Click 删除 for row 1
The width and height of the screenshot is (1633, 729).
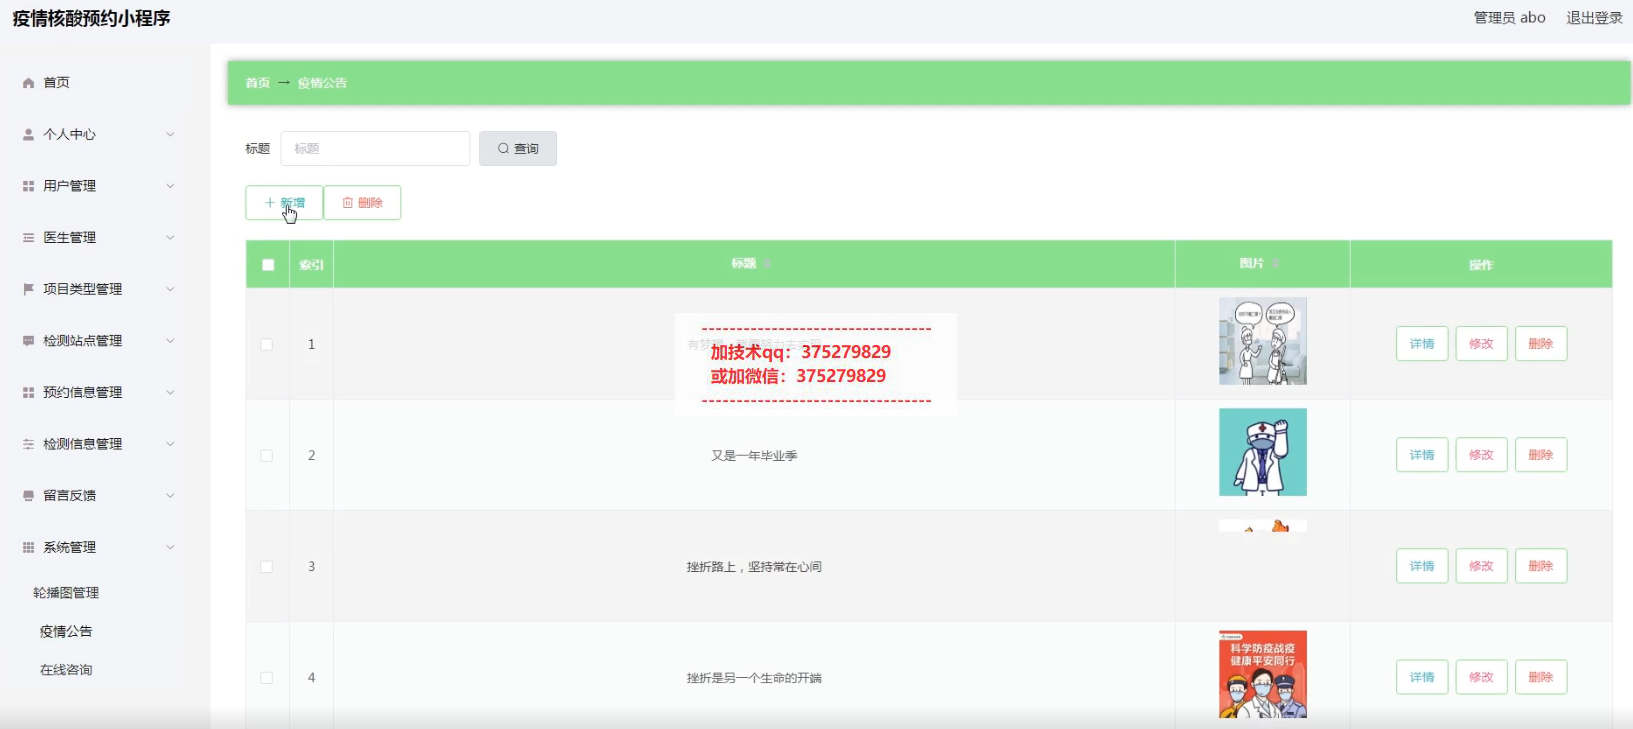(1541, 344)
